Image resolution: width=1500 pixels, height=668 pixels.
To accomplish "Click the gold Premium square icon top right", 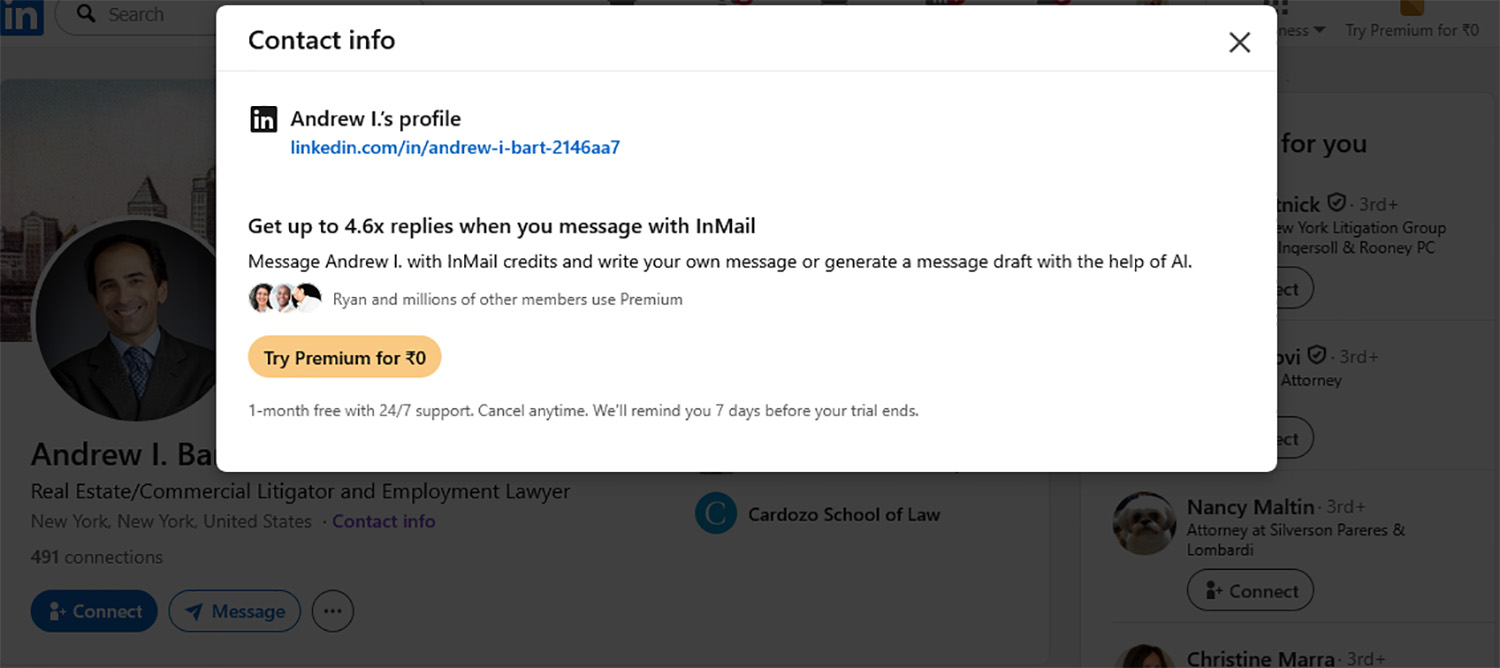I will (x=1414, y=8).
